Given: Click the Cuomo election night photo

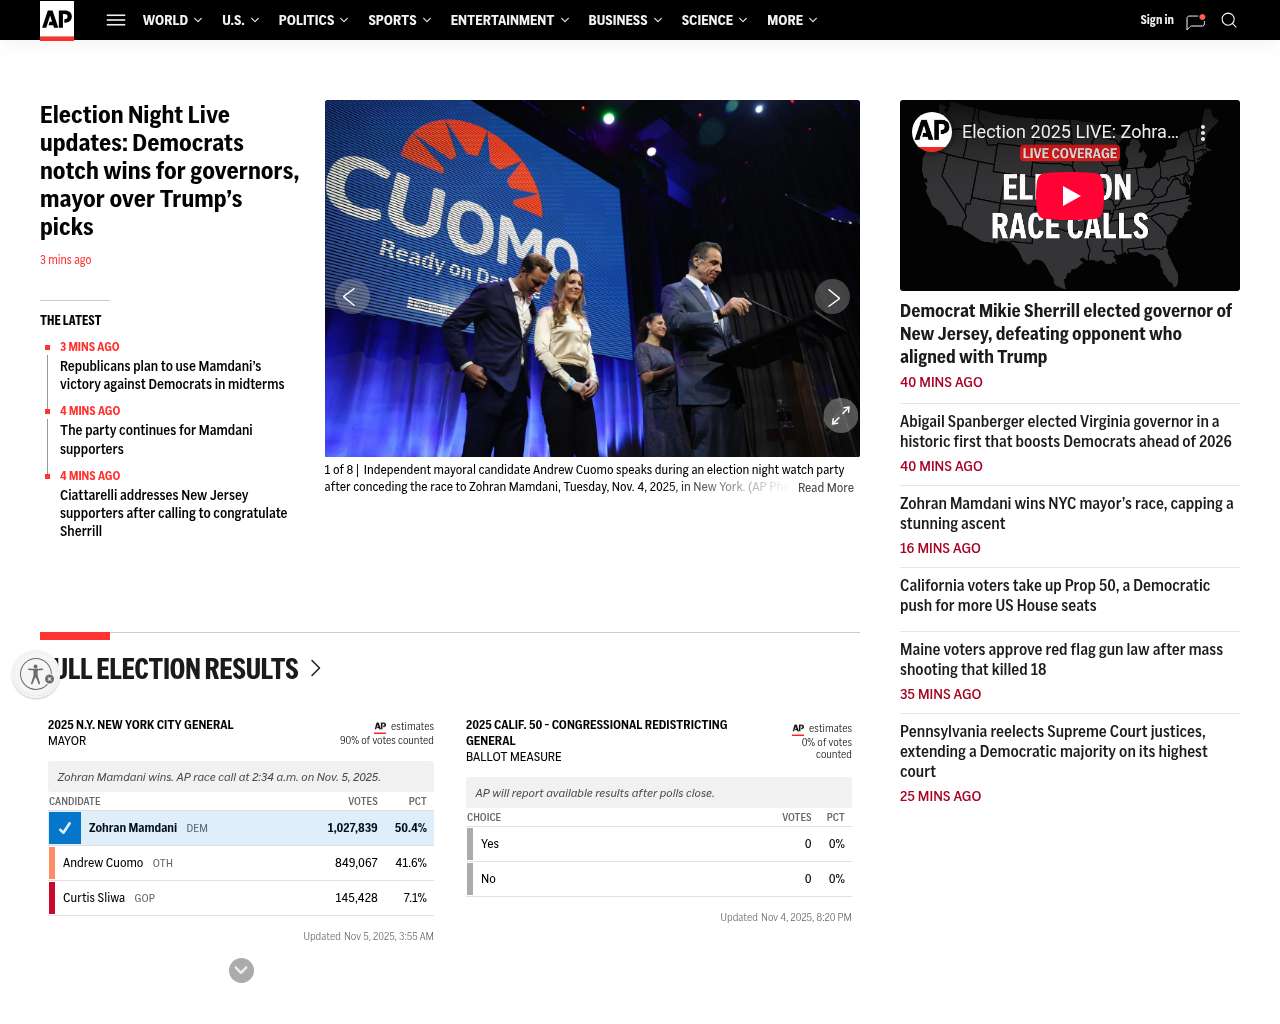Looking at the screenshot, I should (592, 278).
